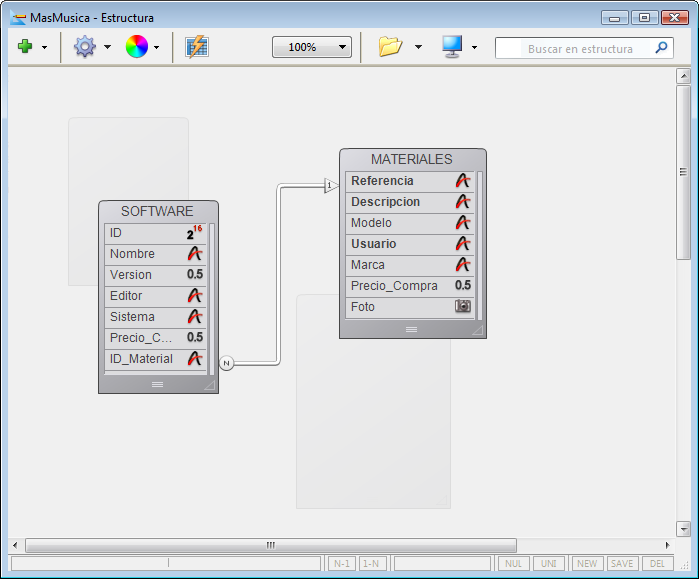Image resolution: width=699 pixels, height=579 pixels.
Task: Click the gear settings icon
Action: point(85,47)
